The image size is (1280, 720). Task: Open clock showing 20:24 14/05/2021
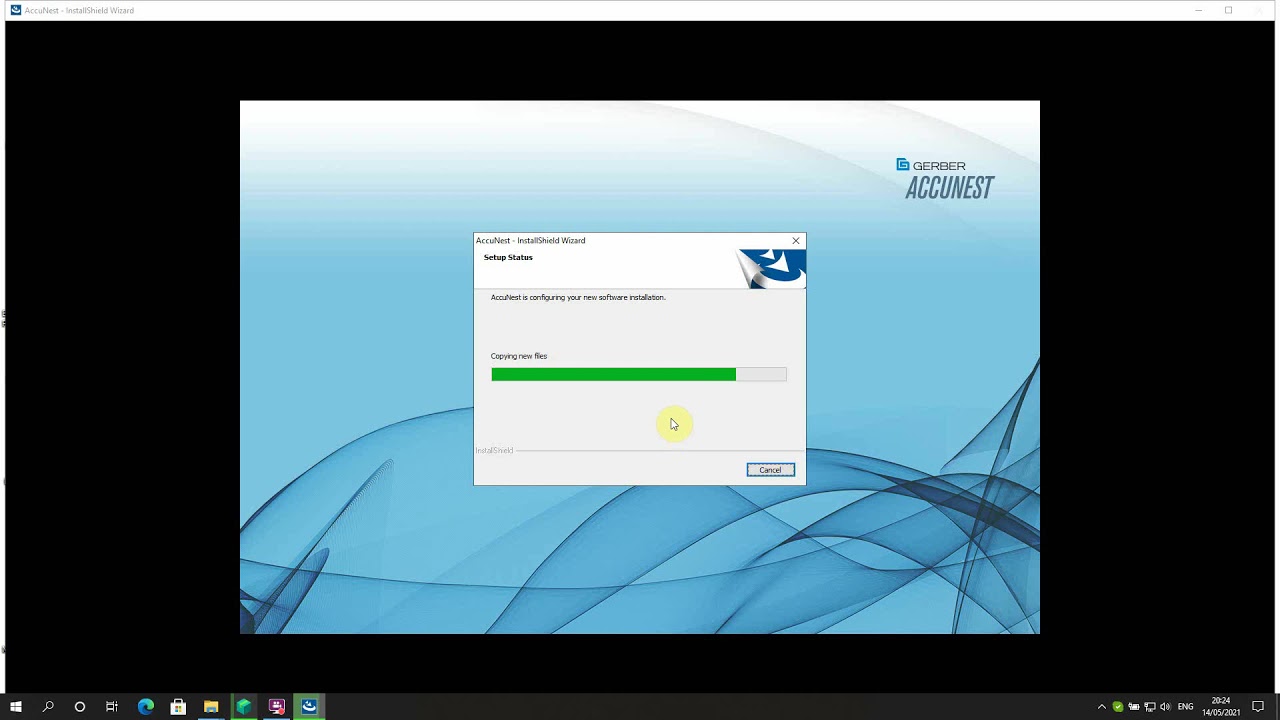click(x=1221, y=707)
